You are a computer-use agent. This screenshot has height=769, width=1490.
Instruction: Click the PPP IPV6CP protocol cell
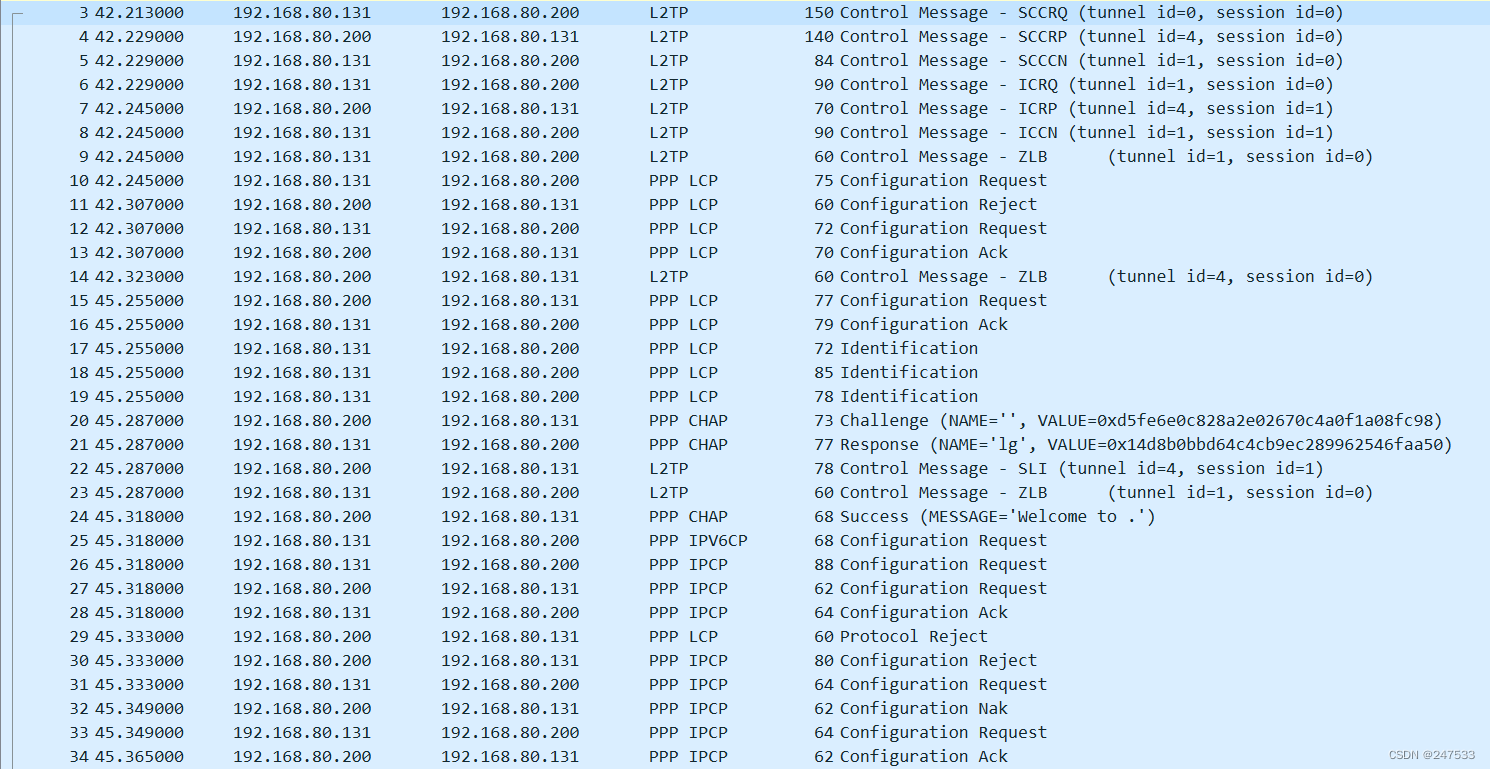(x=698, y=541)
